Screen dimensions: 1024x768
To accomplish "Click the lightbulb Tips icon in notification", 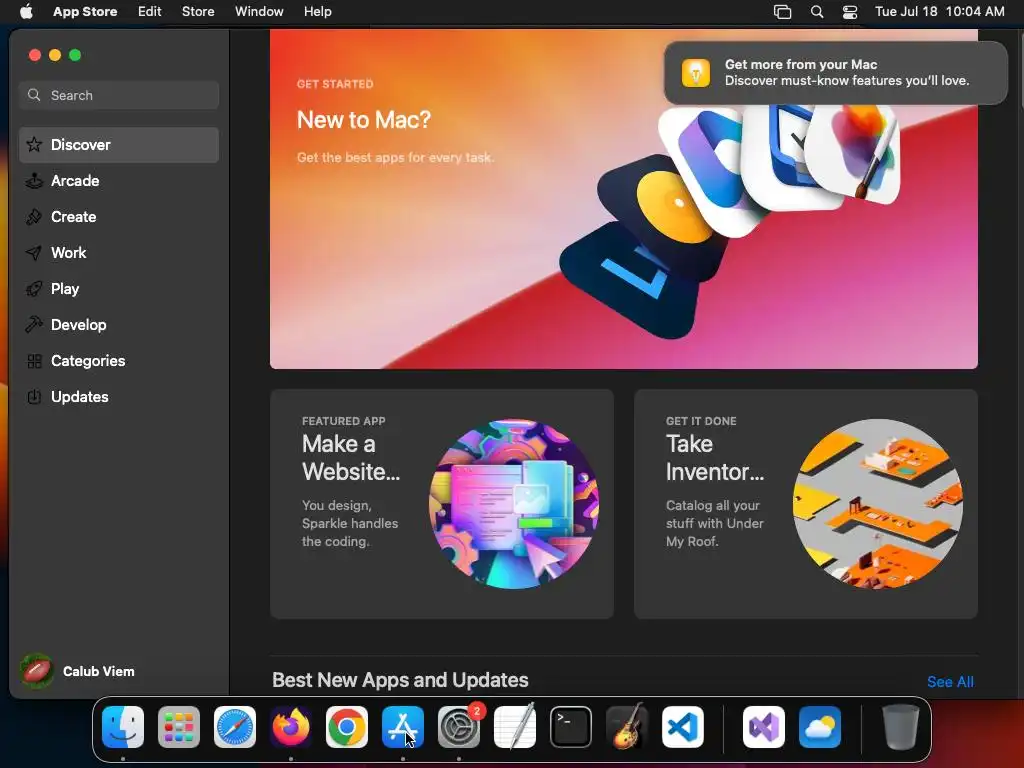I will [x=696, y=72].
